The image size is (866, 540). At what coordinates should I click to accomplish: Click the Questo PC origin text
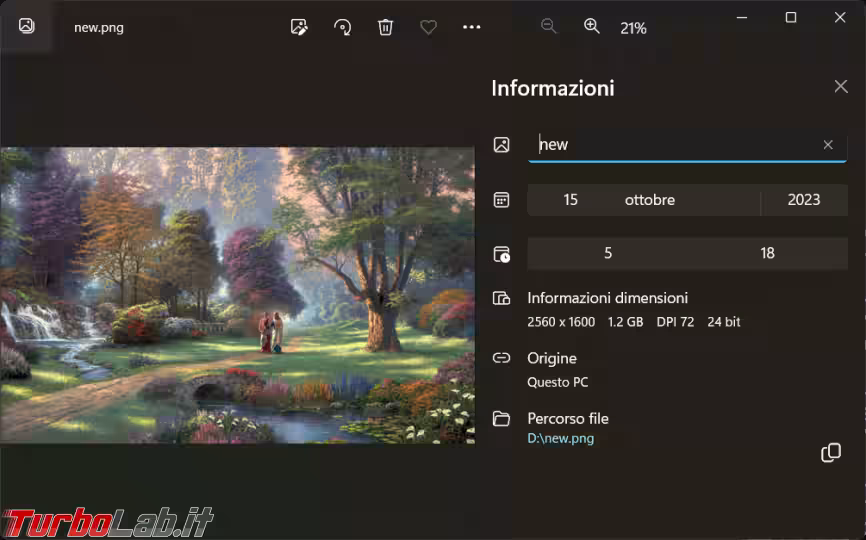[557, 382]
